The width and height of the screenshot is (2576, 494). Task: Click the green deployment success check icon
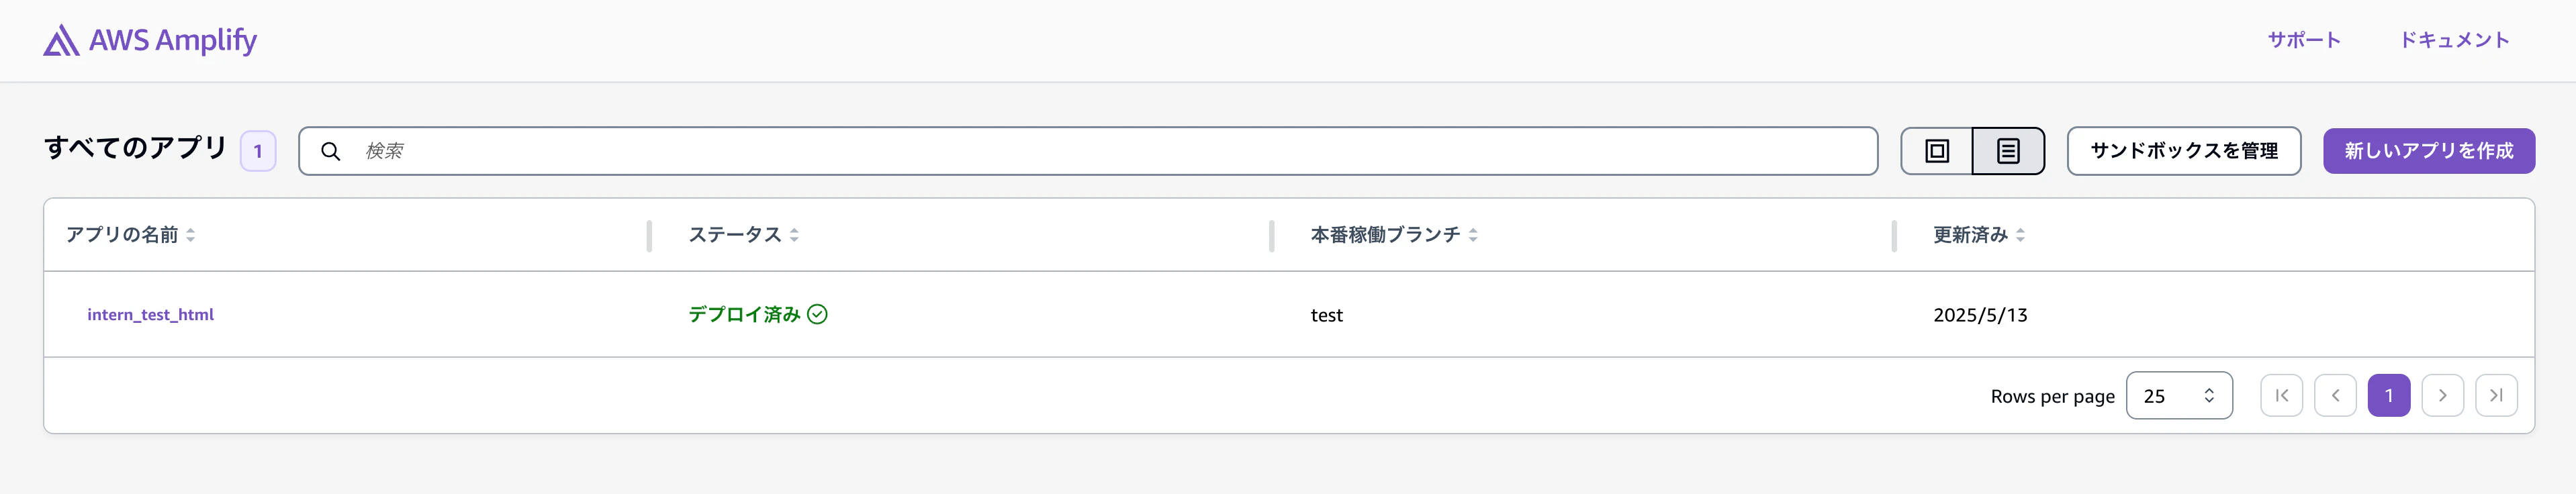(x=817, y=314)
